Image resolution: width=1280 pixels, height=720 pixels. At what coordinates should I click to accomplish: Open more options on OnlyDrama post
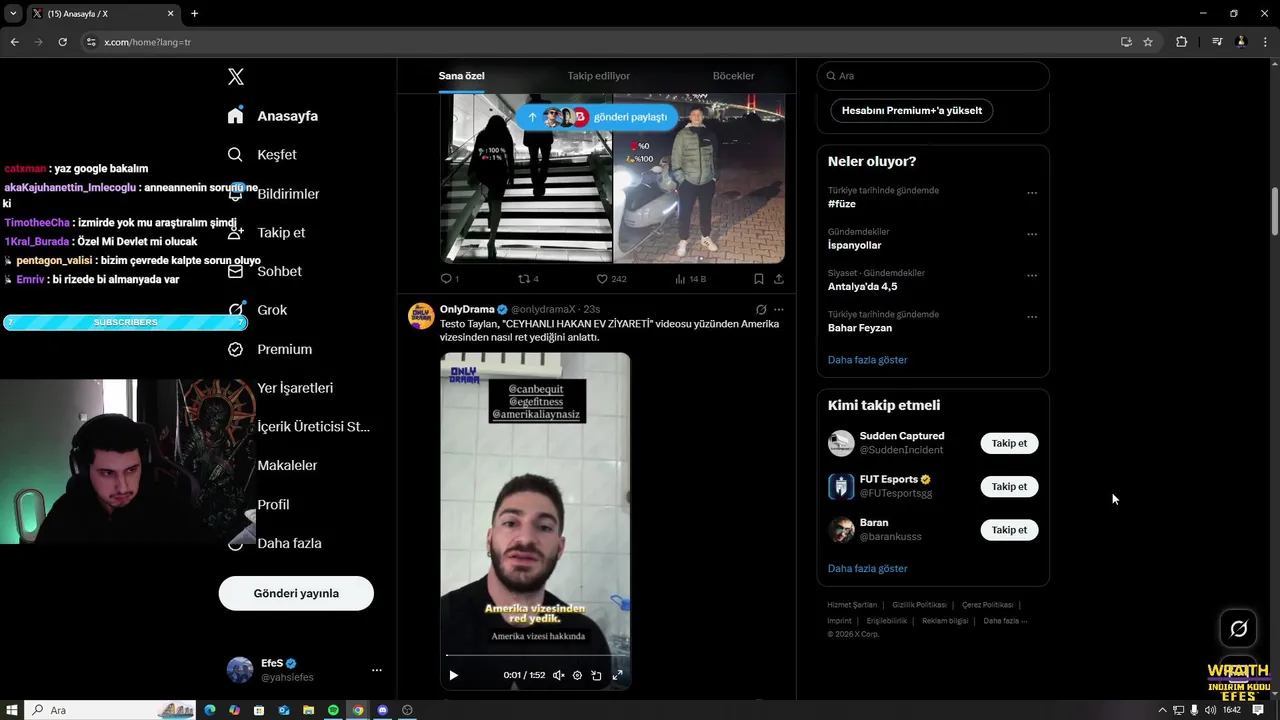[x=779, y=310]
